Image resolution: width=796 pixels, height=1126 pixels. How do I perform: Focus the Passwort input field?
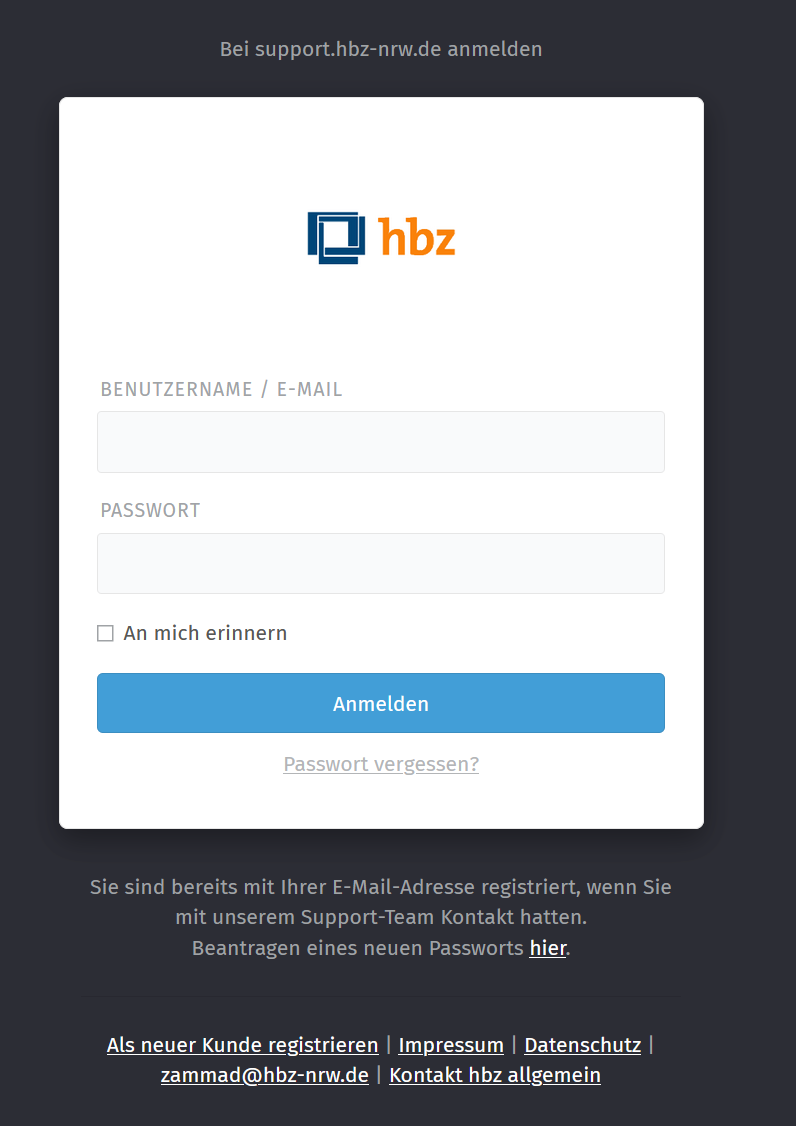click(x=381, y=563)
